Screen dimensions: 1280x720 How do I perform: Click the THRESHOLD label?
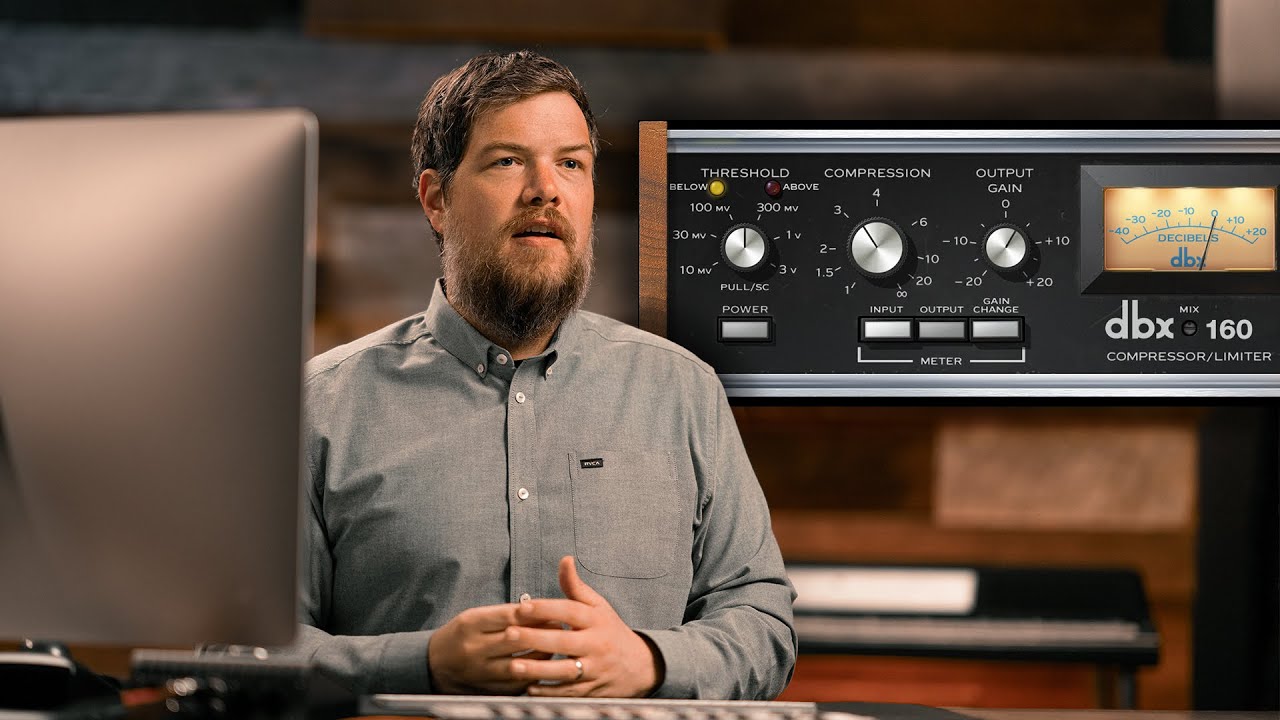(745, 173)
